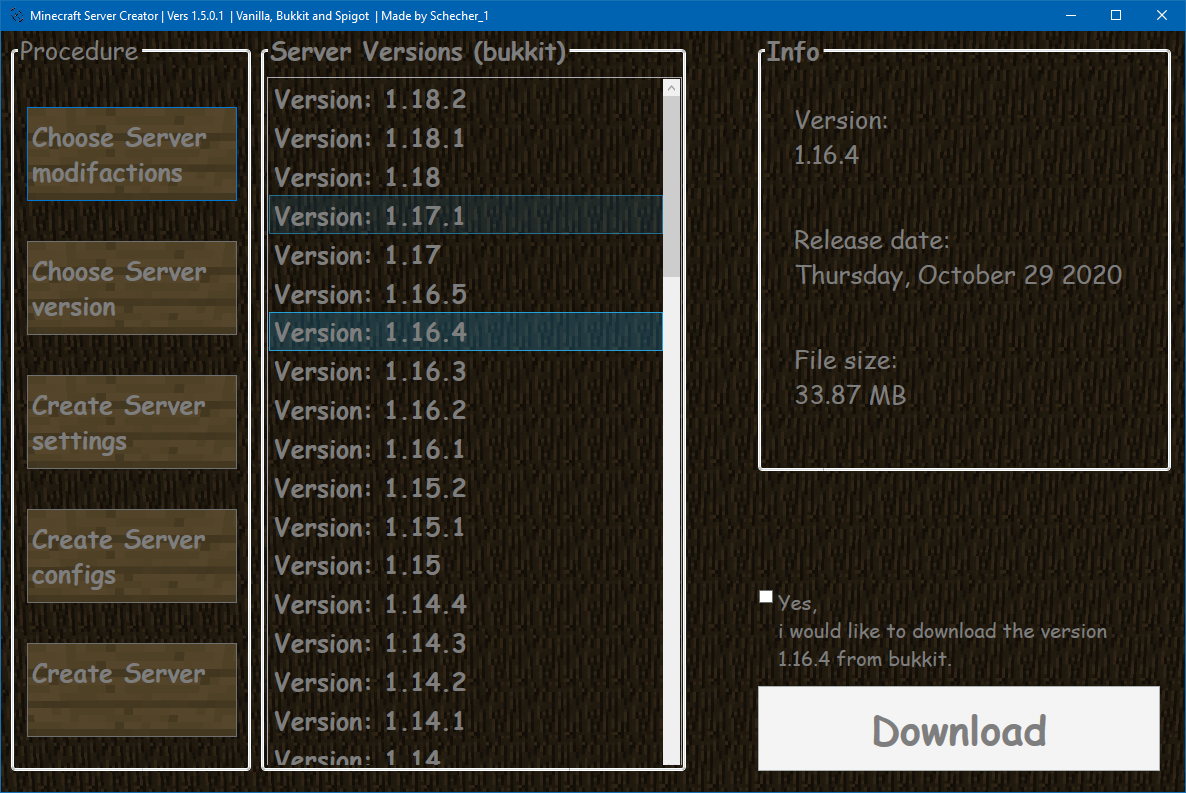Open Create Server settings step

132,422
